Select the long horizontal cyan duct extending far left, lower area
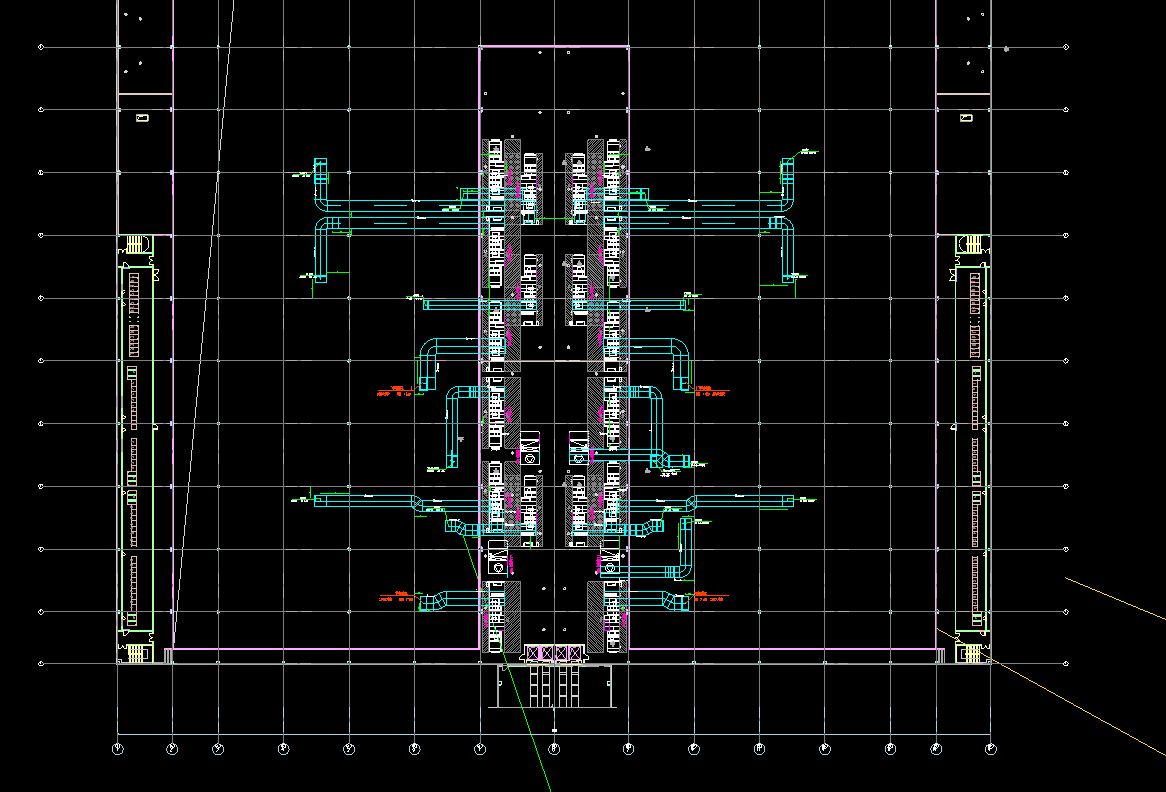The height and width of the screenshot is (792, 1166). (x=364, y=501)
